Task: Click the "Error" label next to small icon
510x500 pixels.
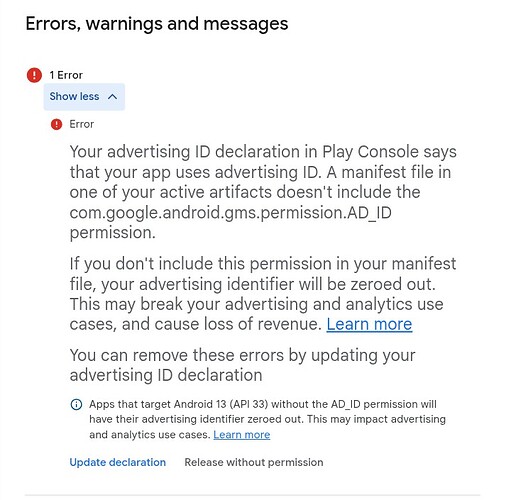Action: coord(82,124)
